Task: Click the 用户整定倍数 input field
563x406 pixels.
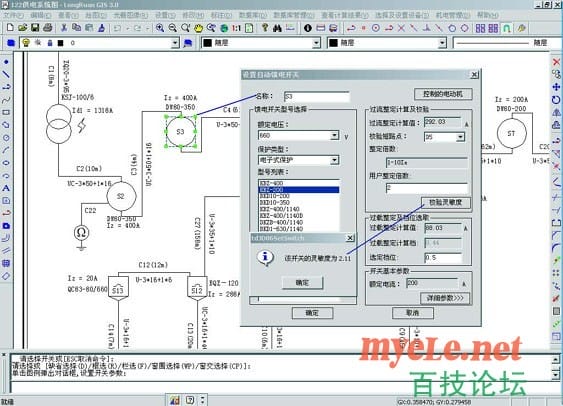Action: point(427,188)
